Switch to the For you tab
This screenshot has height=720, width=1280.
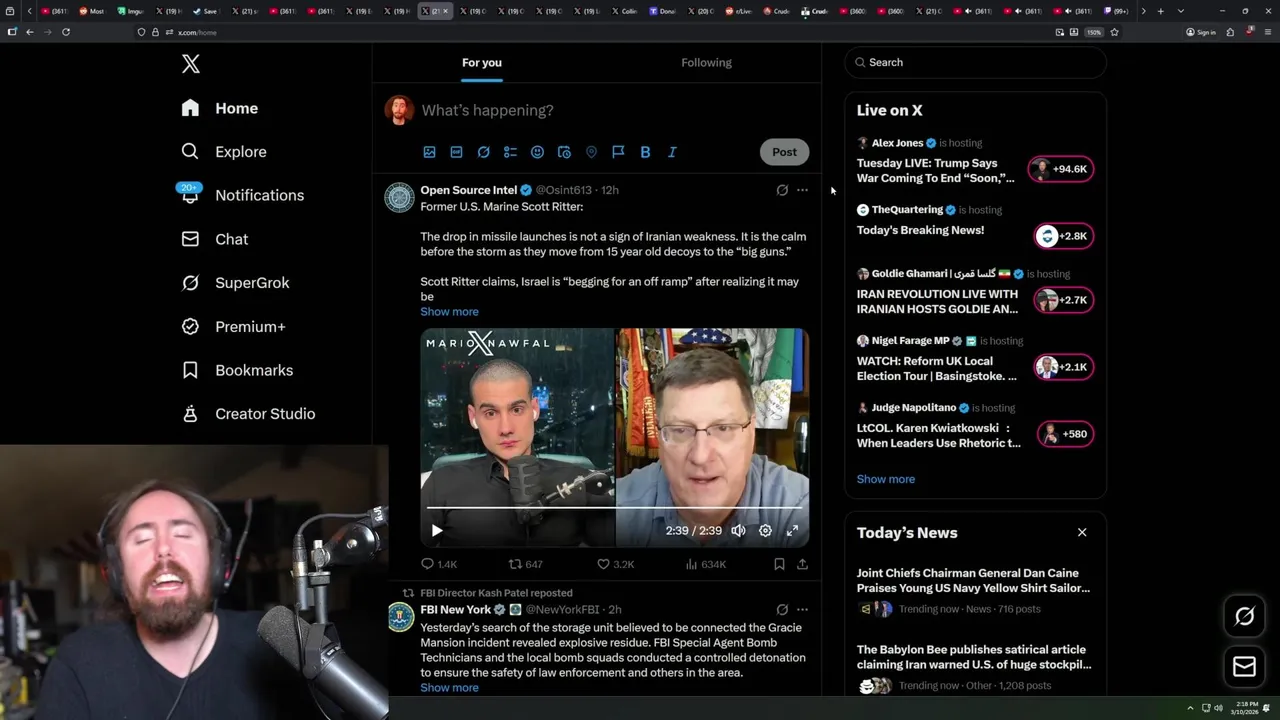[x=482, y=63]
